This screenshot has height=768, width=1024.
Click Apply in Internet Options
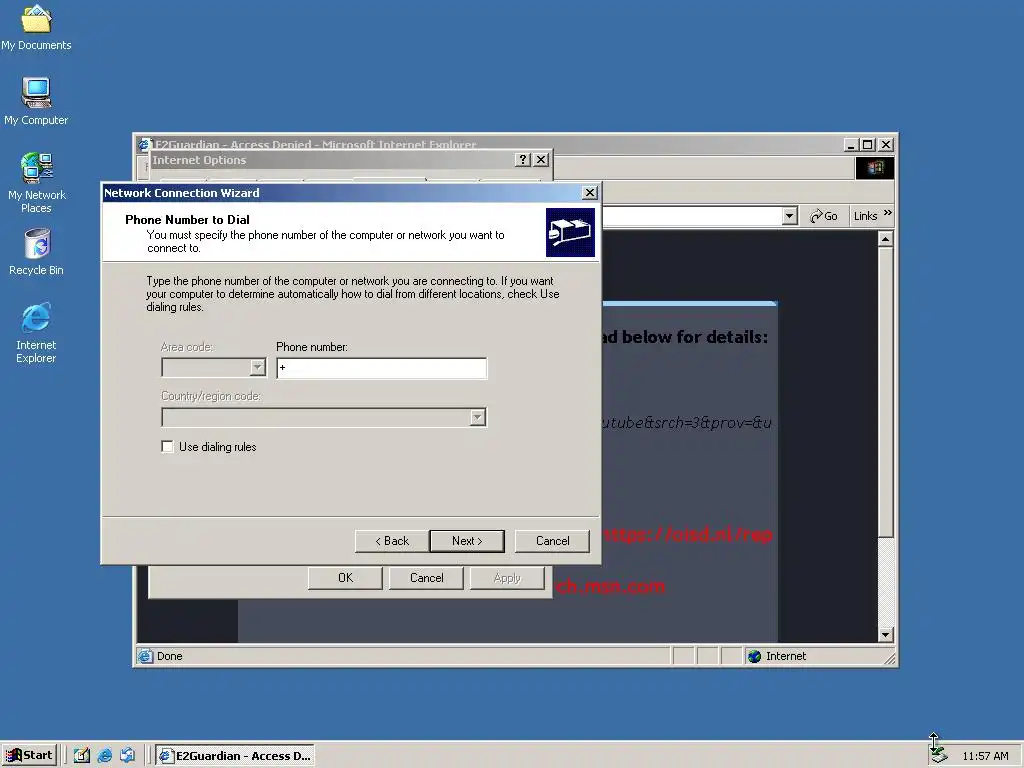[x=507, y=578]
